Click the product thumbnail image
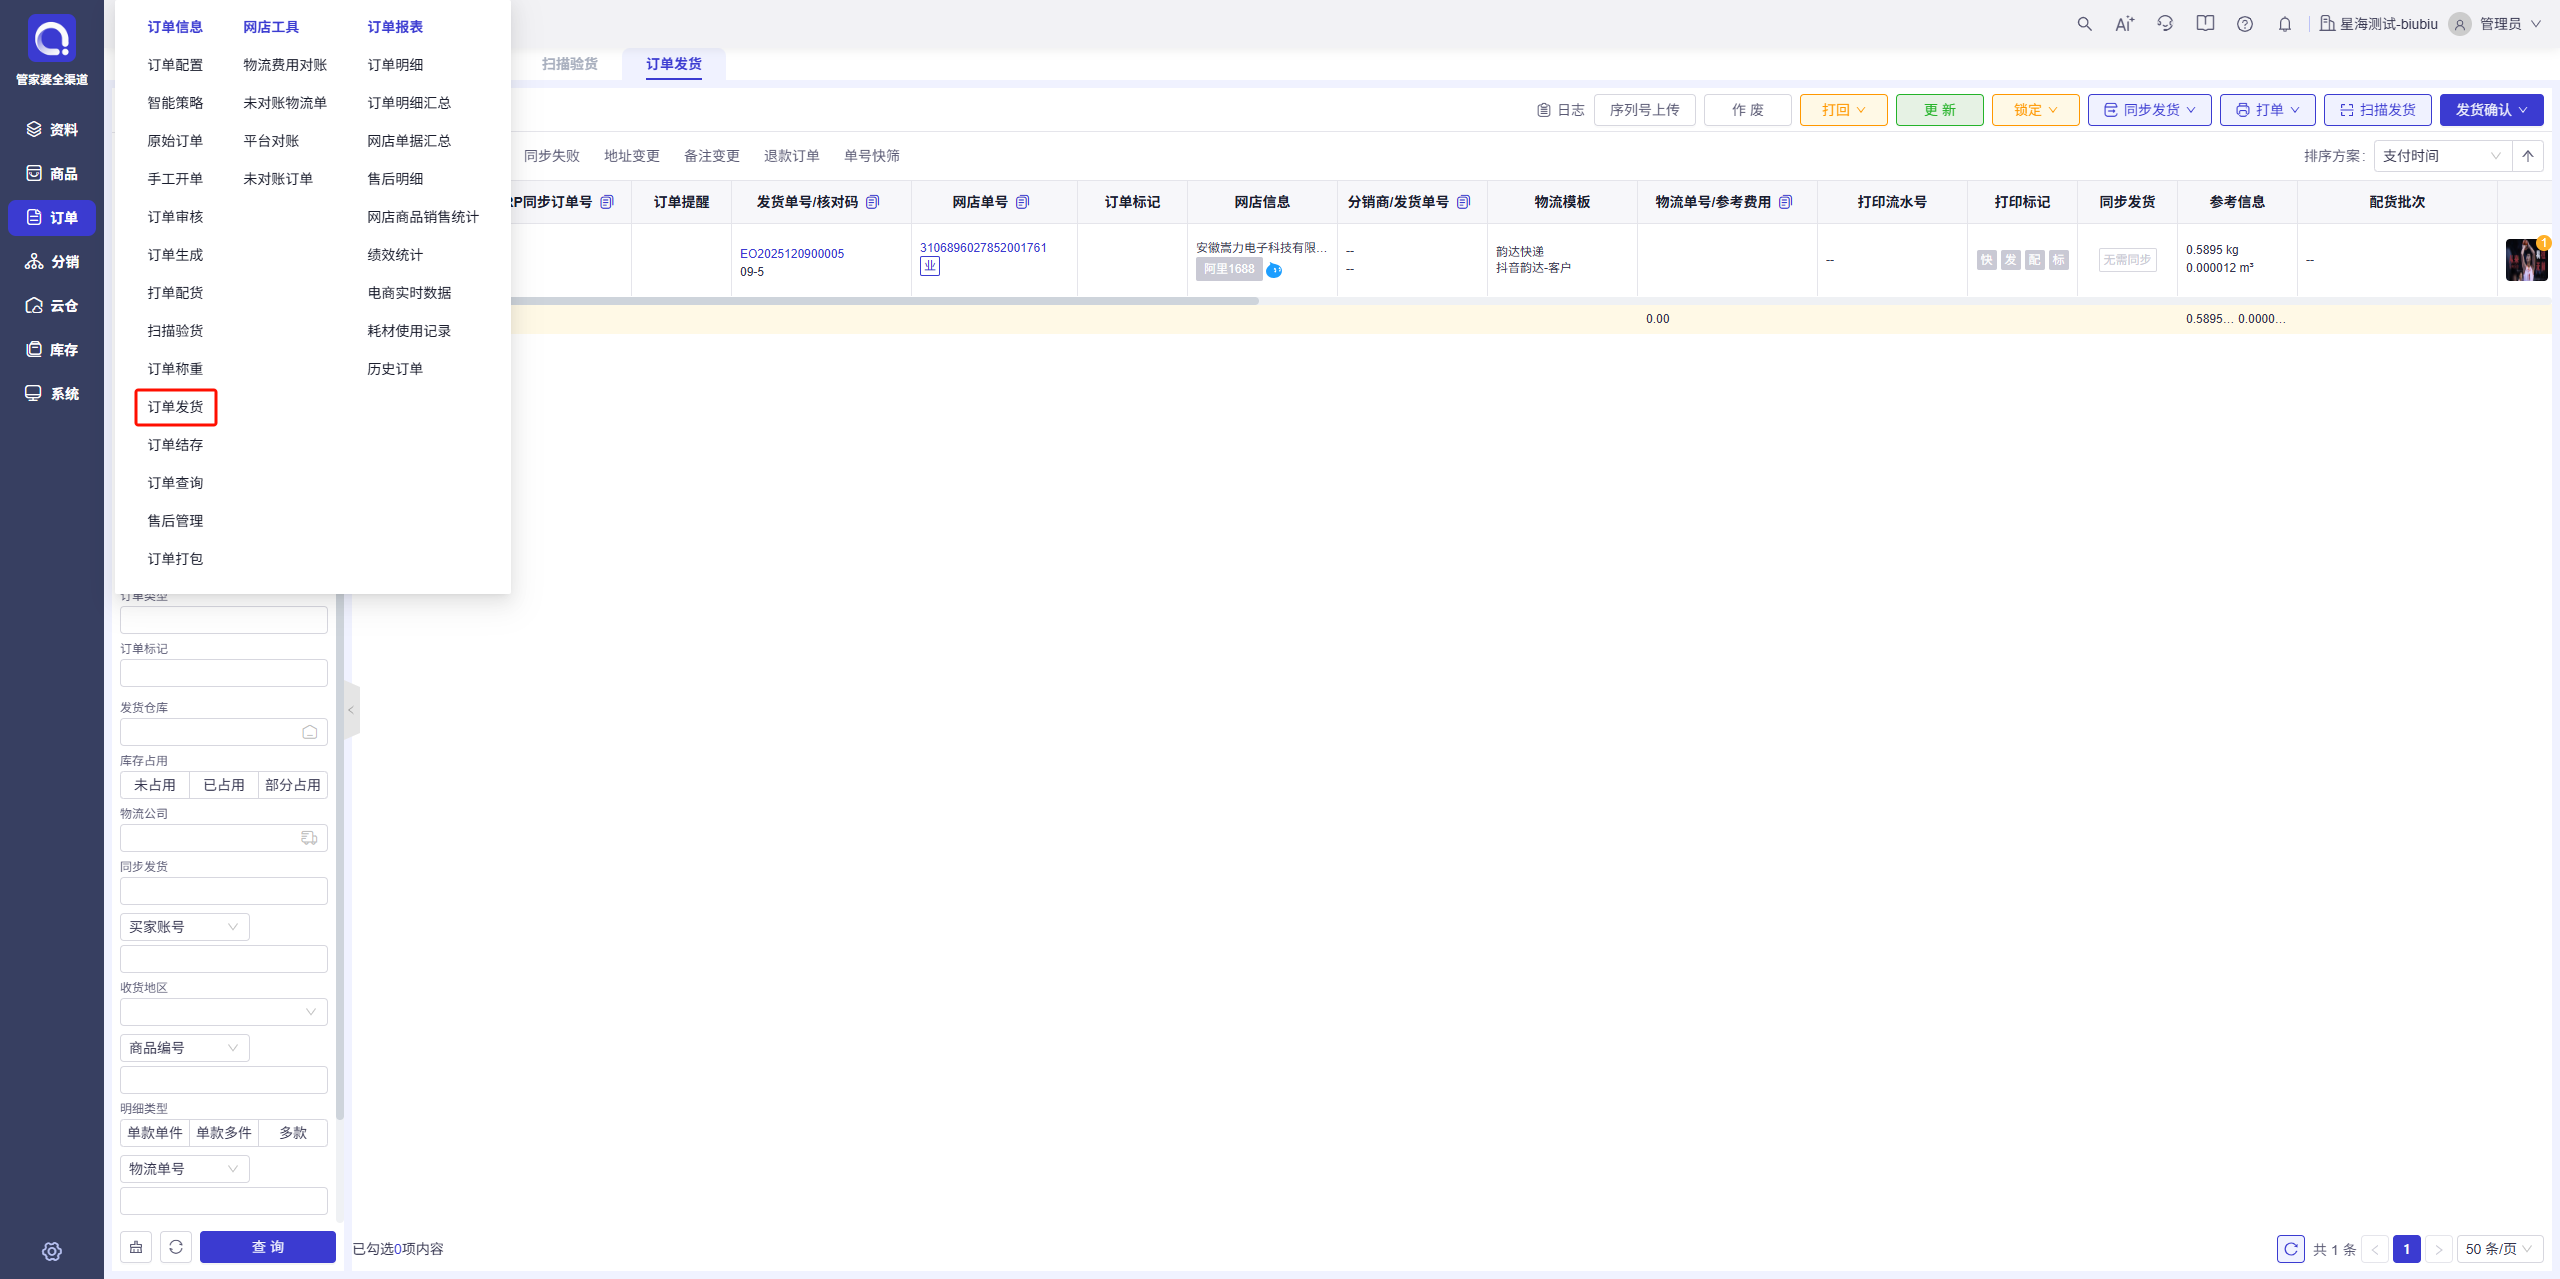The width and height of the screenshot is (2560, 1279). coord(2526,260)
